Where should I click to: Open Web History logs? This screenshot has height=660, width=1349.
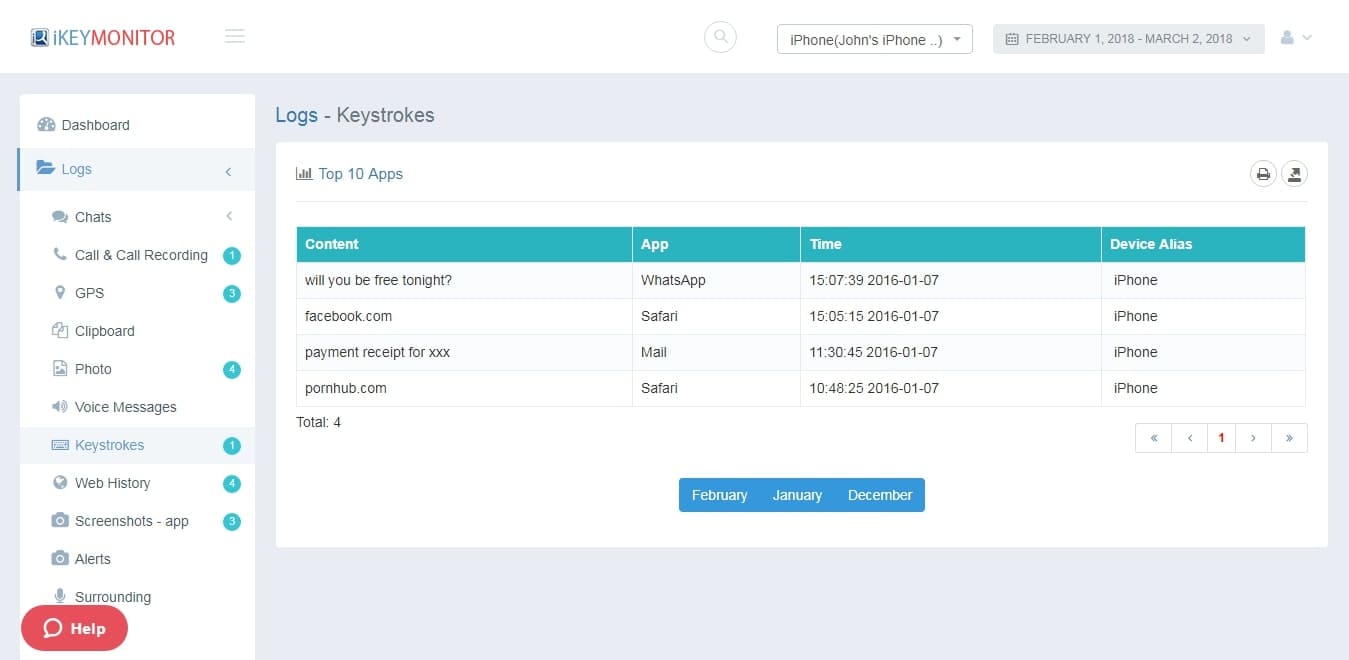coord(112,483)
